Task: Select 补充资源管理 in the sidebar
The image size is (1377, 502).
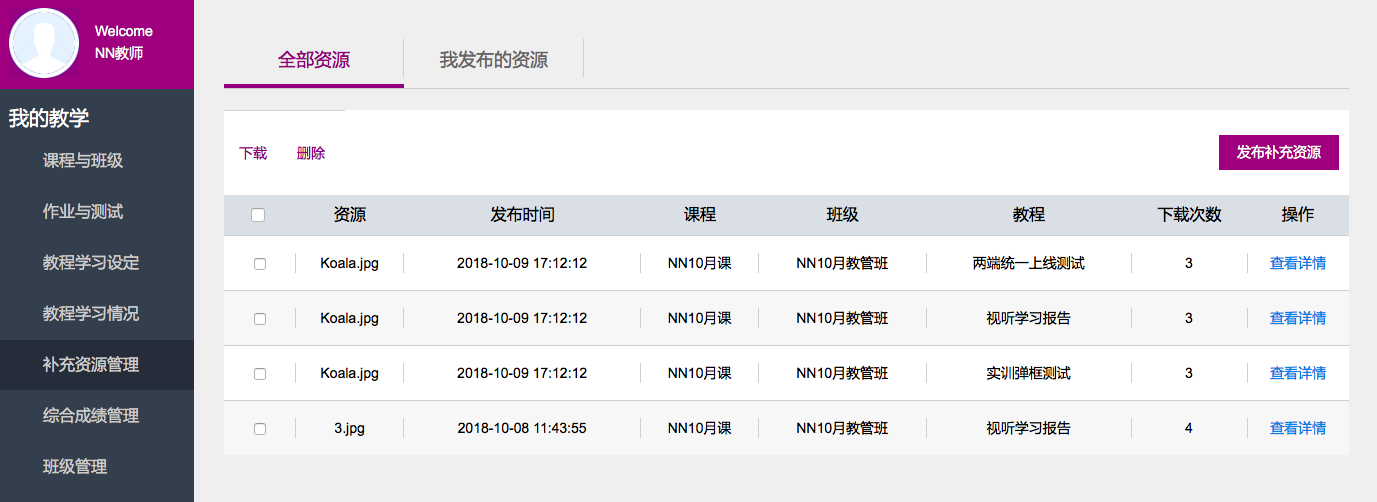Action: point(91,365)
